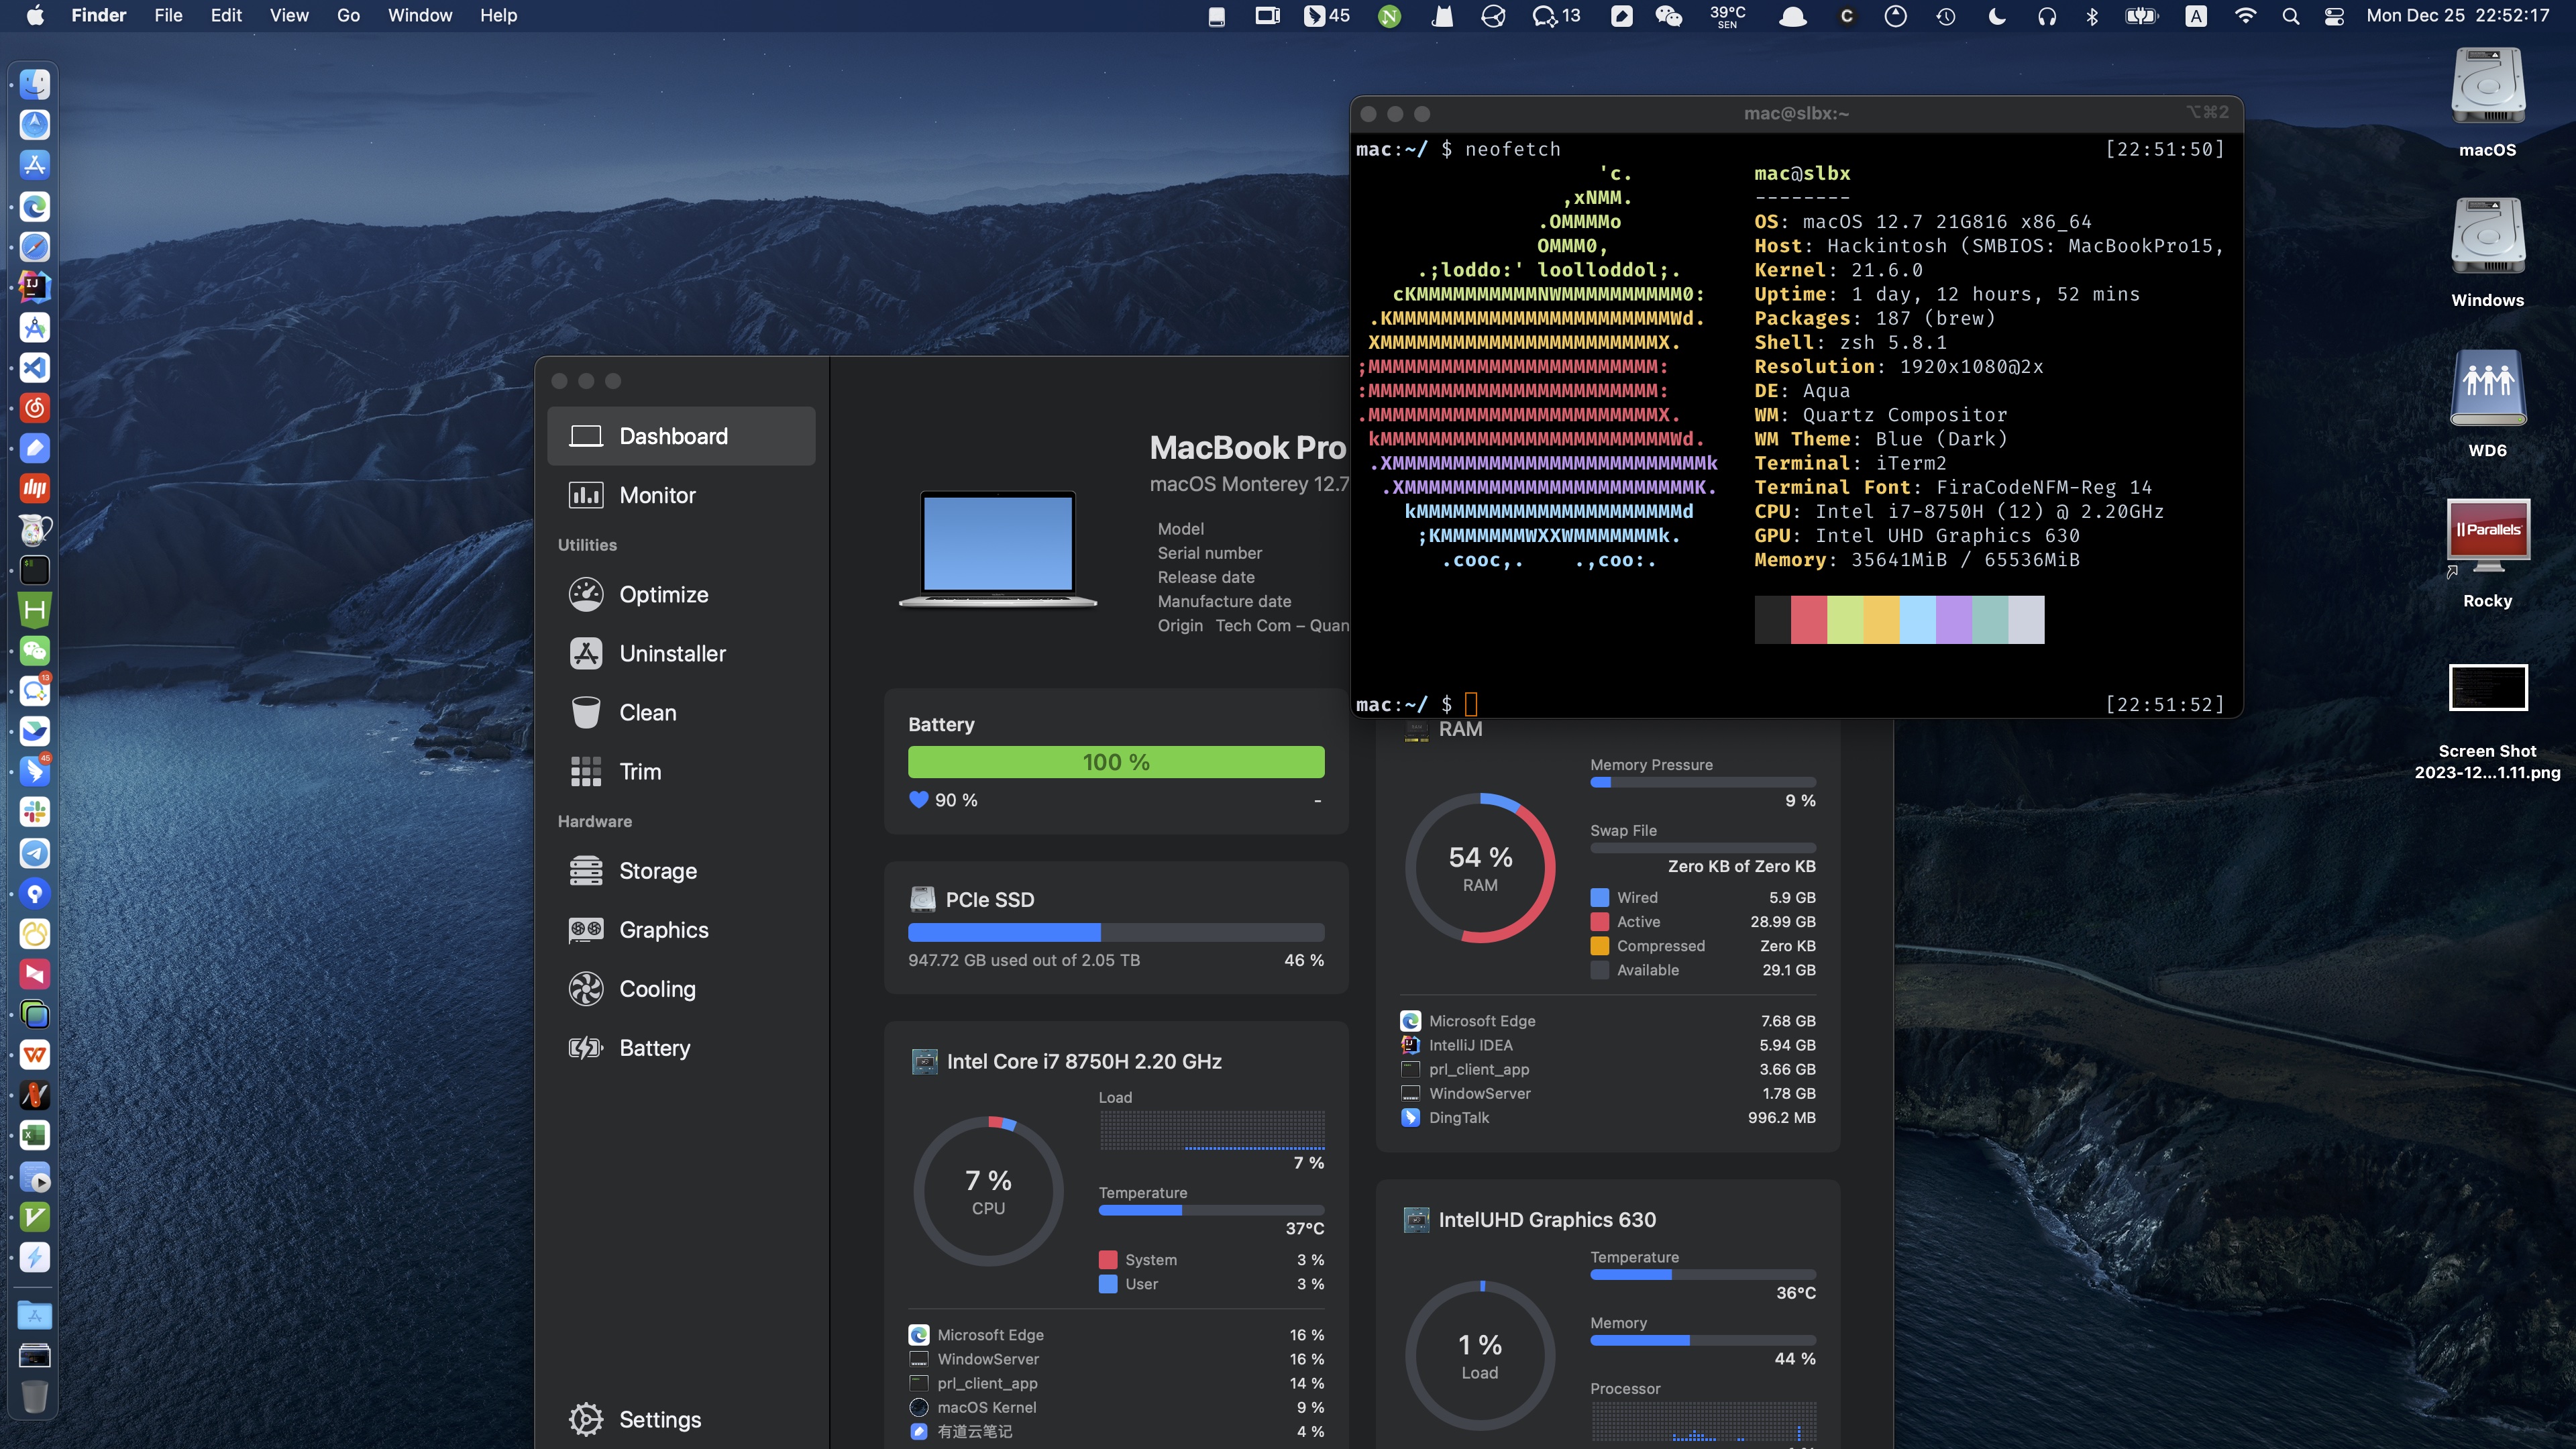Viewport: 2576px width, 1449px height.
Task: Open the Cooling hardware section
Action: point(681,988)
